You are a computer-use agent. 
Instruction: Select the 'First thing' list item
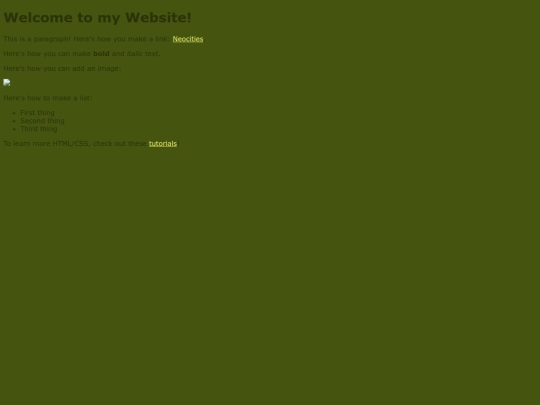37,113
